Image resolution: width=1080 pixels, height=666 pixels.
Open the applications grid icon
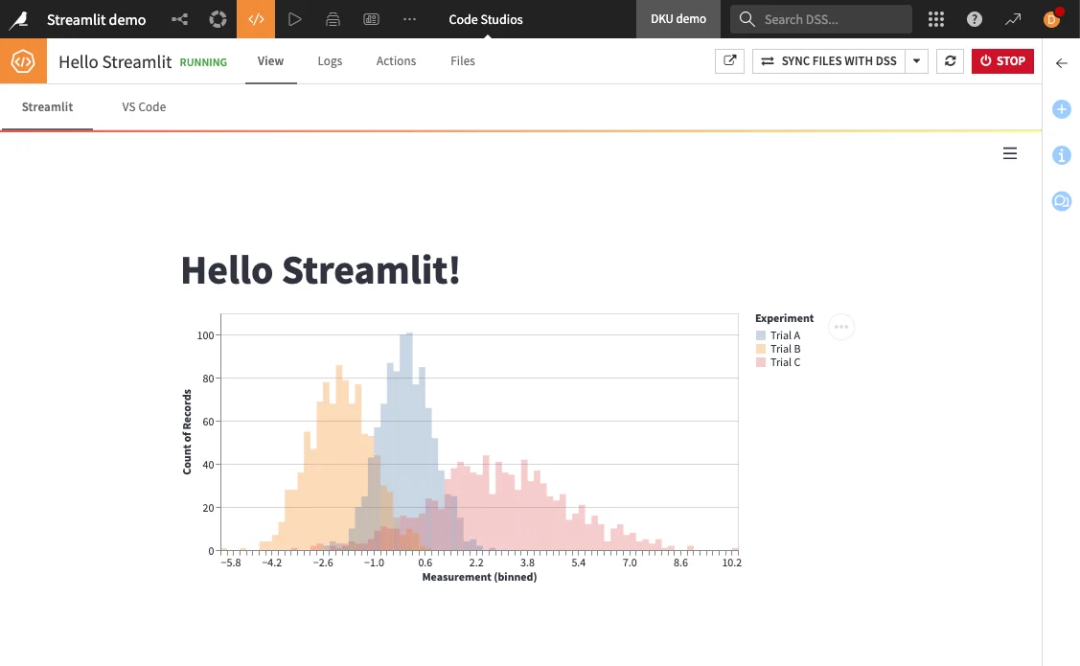[936, 19]
